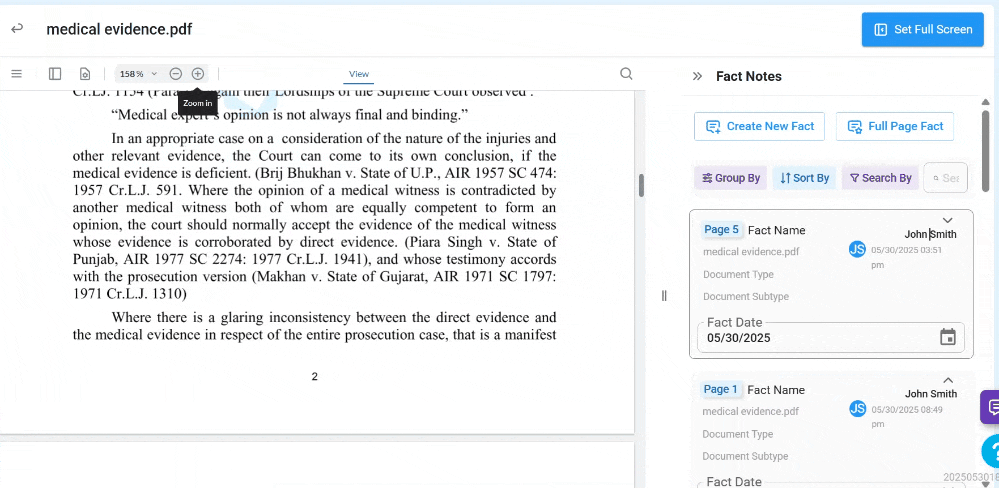Open the hamburger menu in PDF toolbar

[17, 74]
